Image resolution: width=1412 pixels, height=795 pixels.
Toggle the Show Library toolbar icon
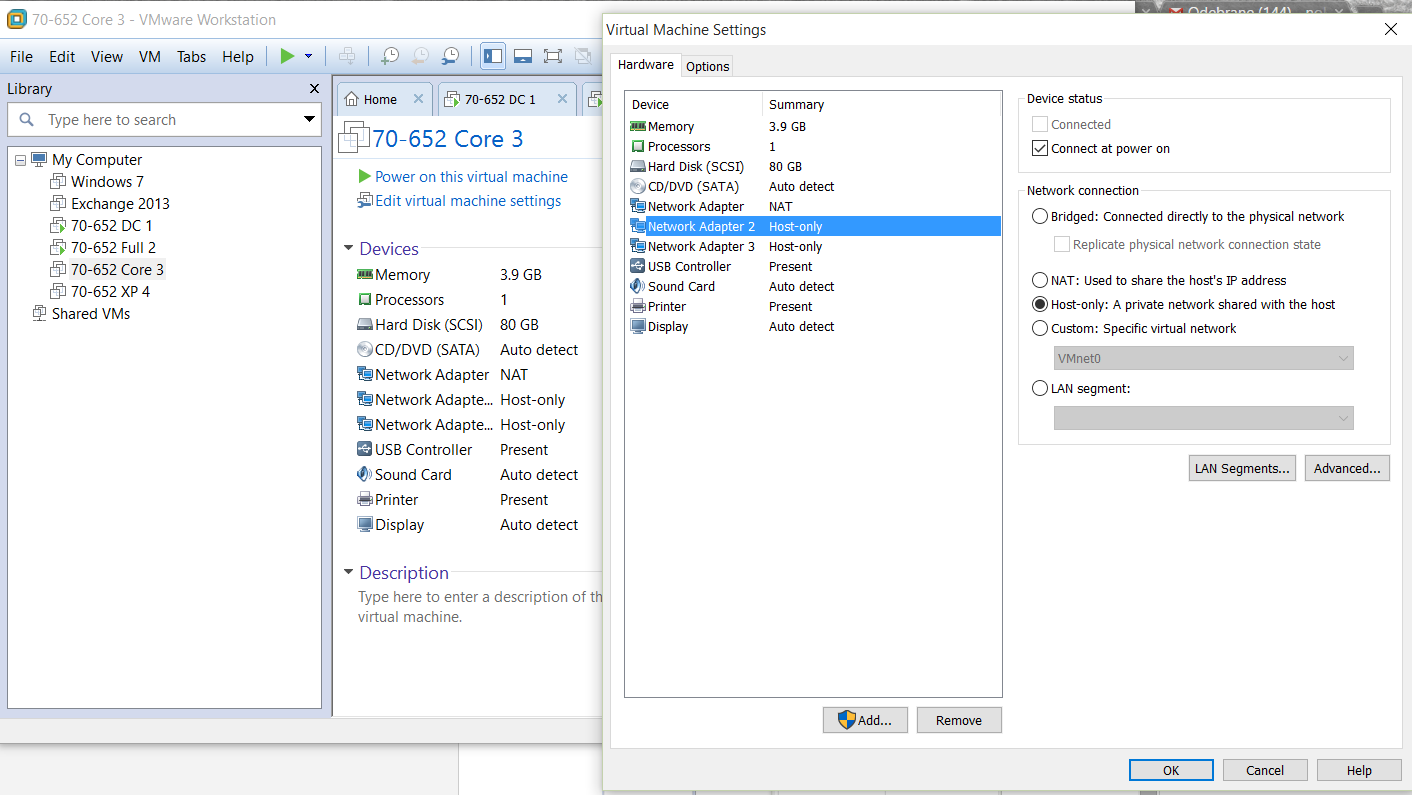pyautogui.click(x=493, y=56)
